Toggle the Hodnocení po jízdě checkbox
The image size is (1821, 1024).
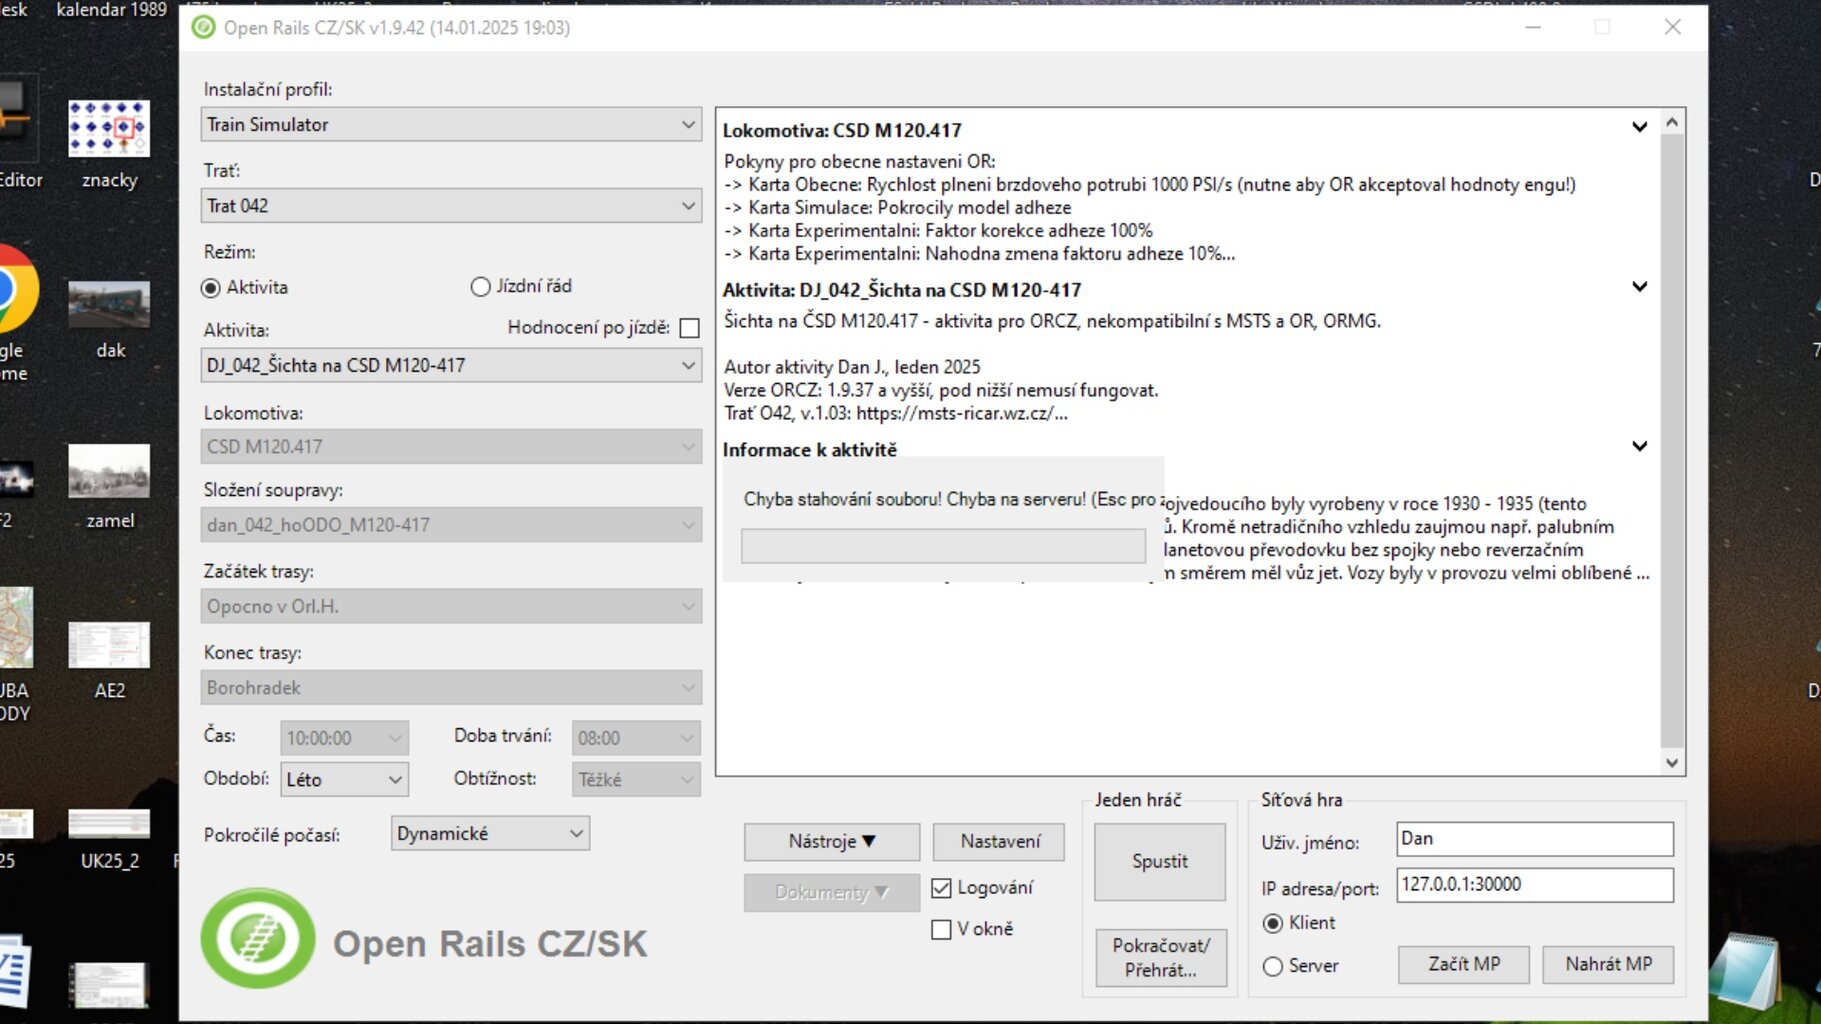click(x=689, y=328)
